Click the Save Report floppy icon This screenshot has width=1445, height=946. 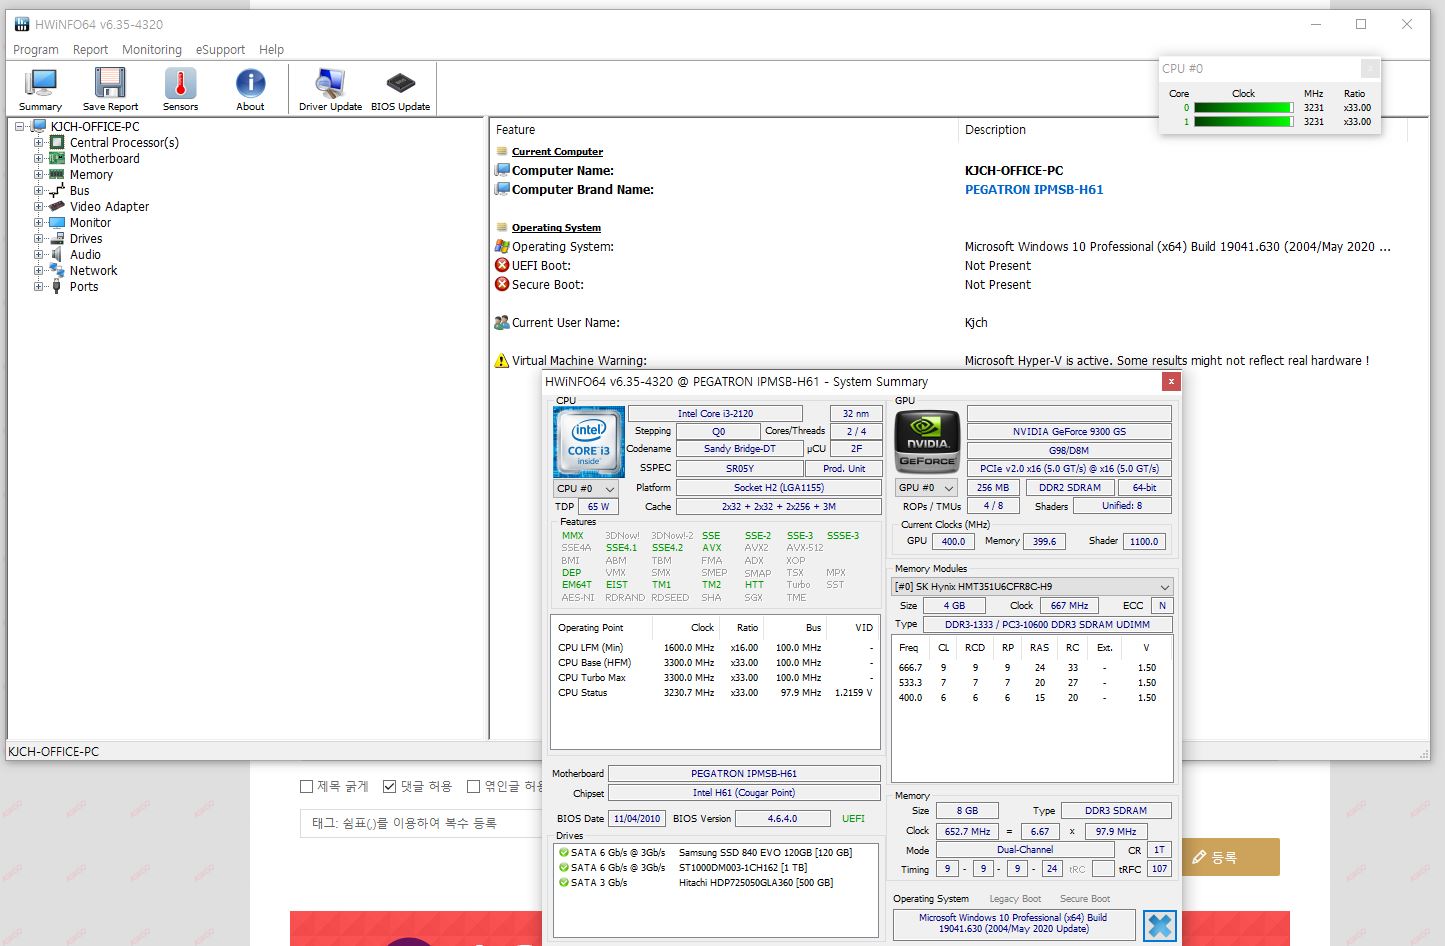(110, 89)
